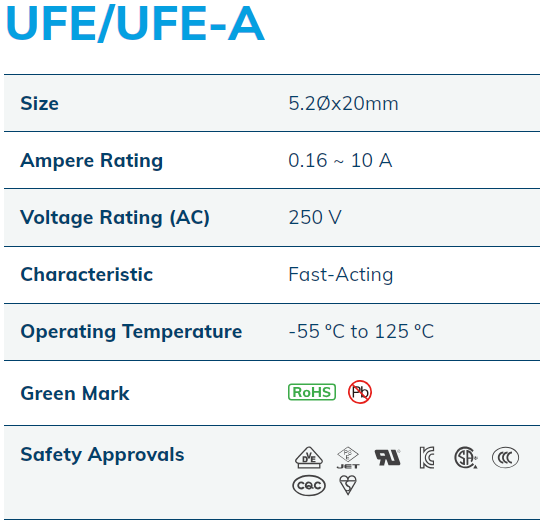Select the CQC oval logo
Viewport: 544px width, 526px height.
(309, 485)
